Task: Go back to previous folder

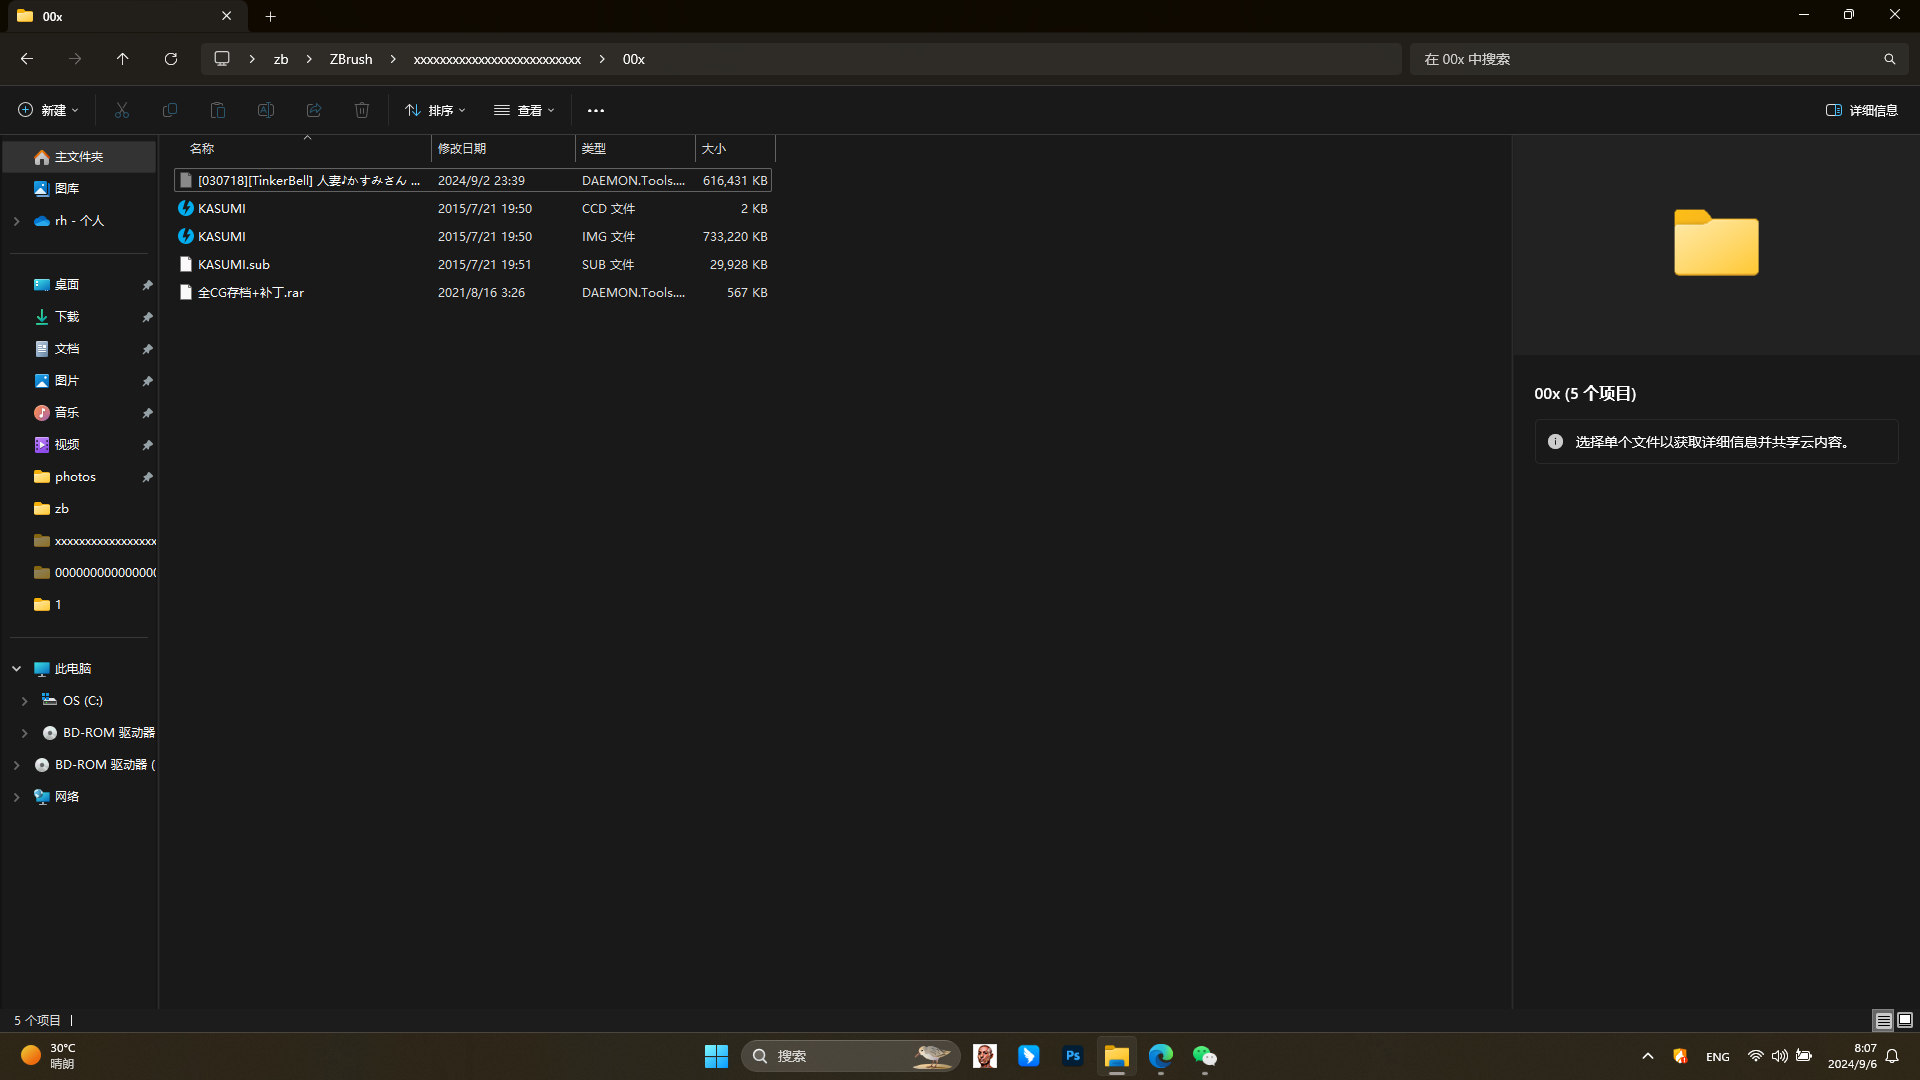Action: tap(27, 59)
